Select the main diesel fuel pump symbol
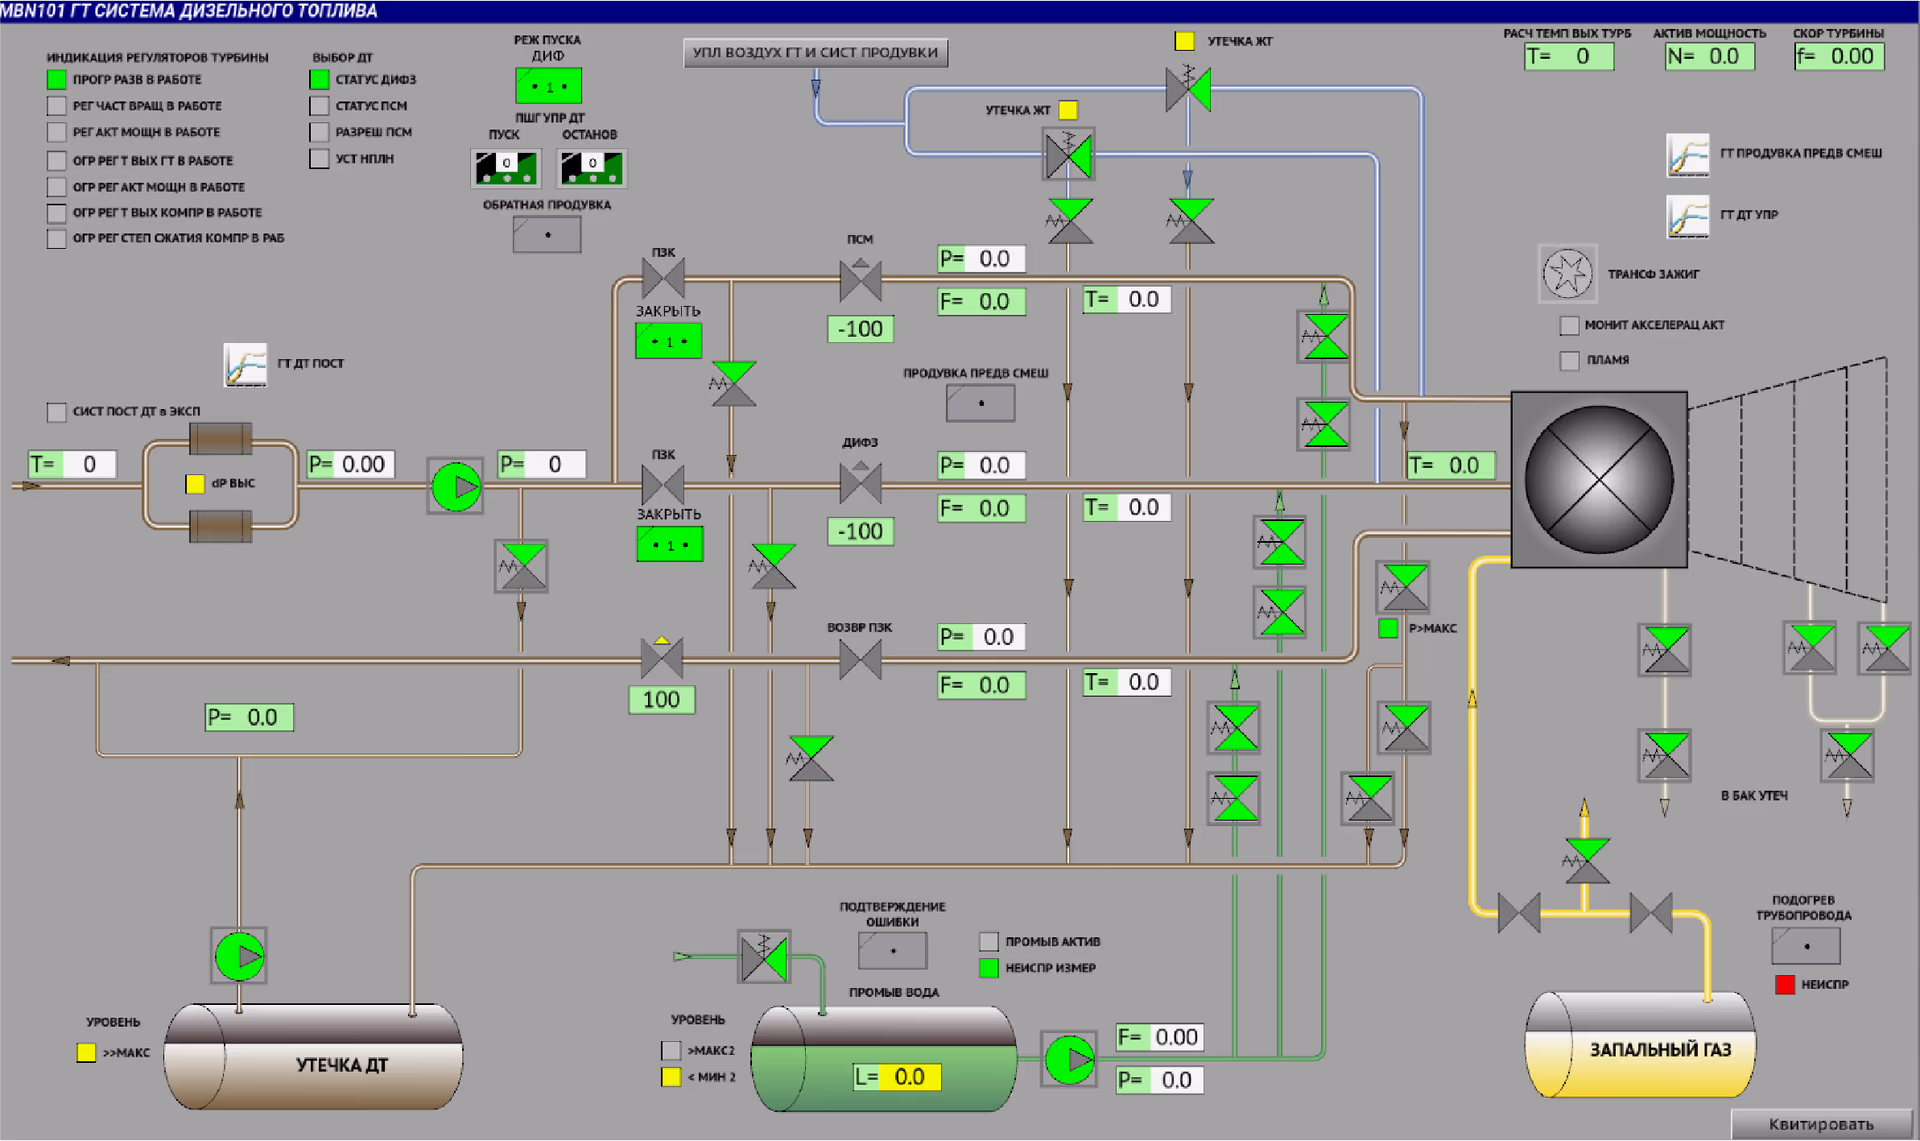1920x1141 pixels. [x=456, y=487]
